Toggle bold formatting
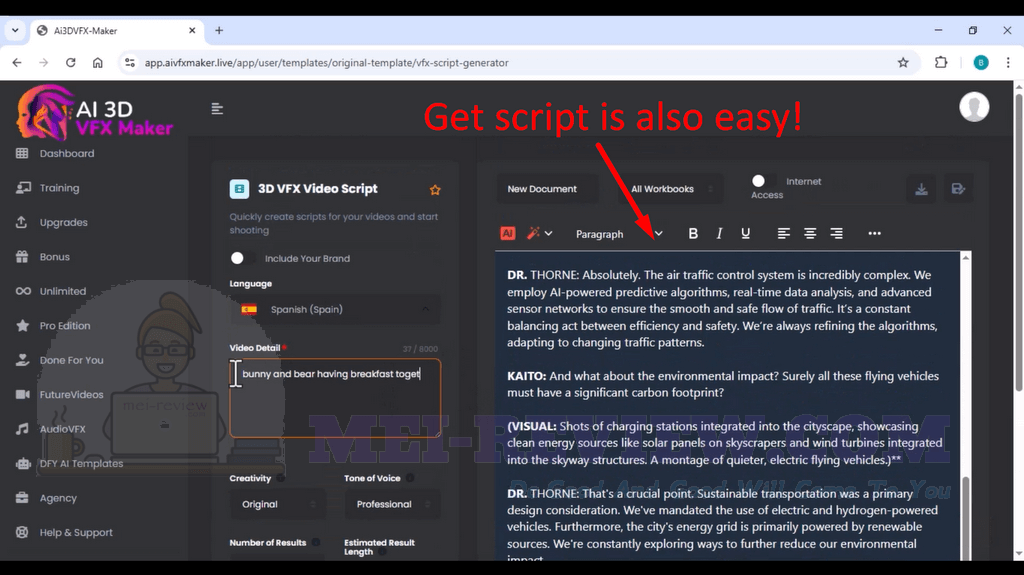Screen dimensions: 1024x575 point(693,233)
